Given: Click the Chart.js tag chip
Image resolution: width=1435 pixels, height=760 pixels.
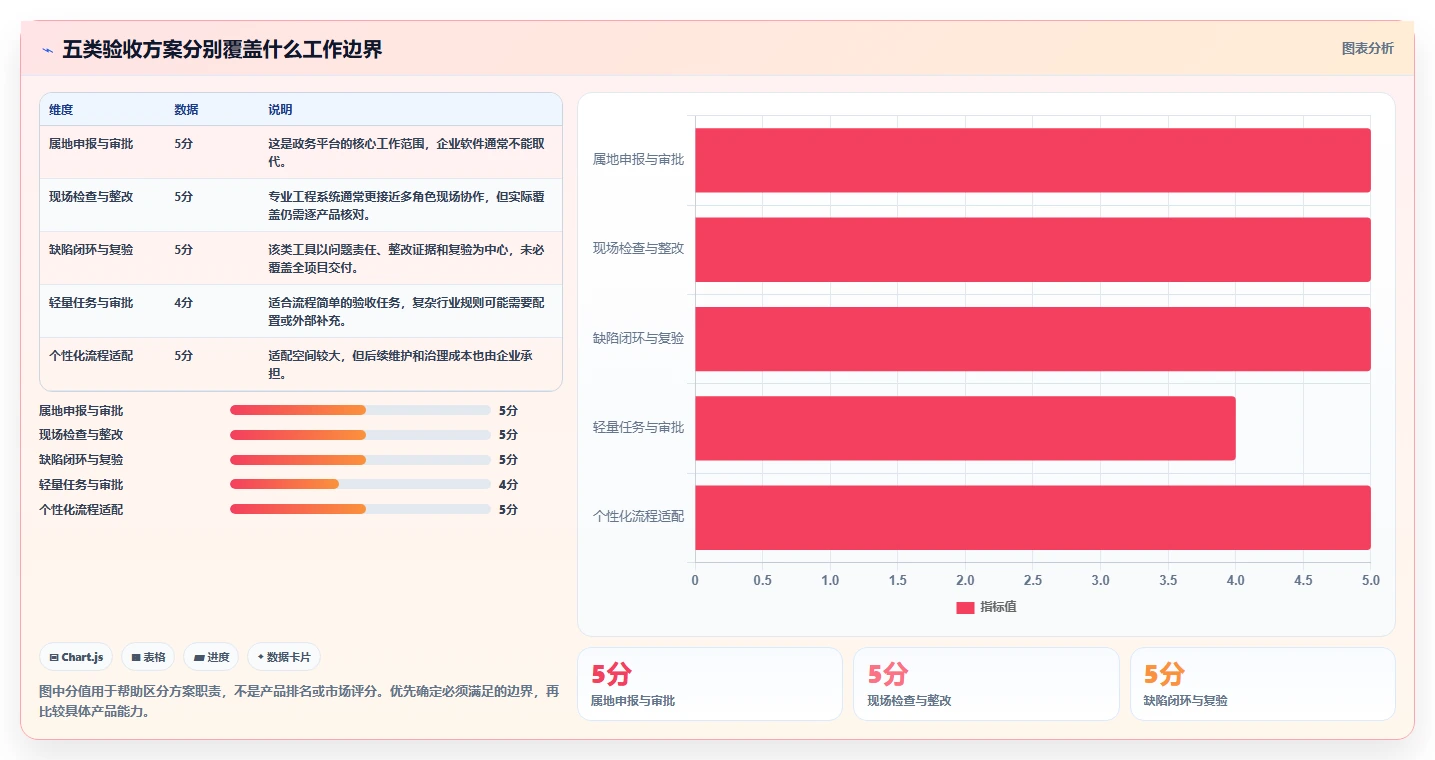Looking at the screenshot, I should [76, 657].
